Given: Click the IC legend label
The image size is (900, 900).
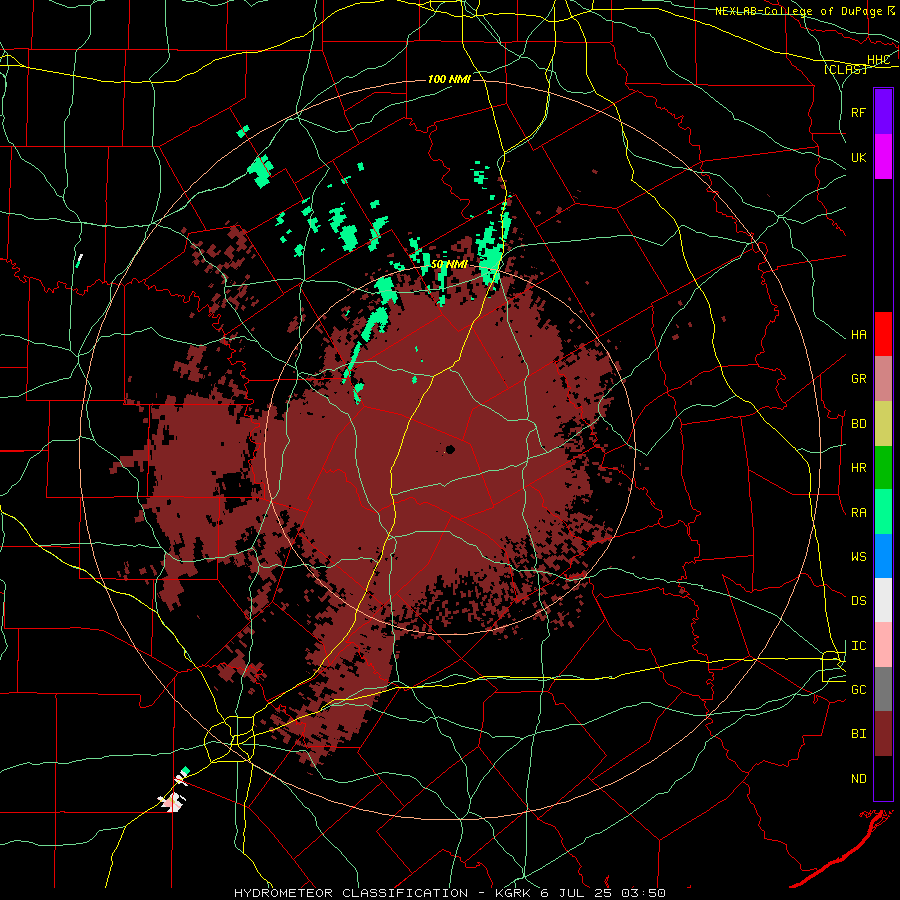Looking at the screenshot, I should pos(858,646).
